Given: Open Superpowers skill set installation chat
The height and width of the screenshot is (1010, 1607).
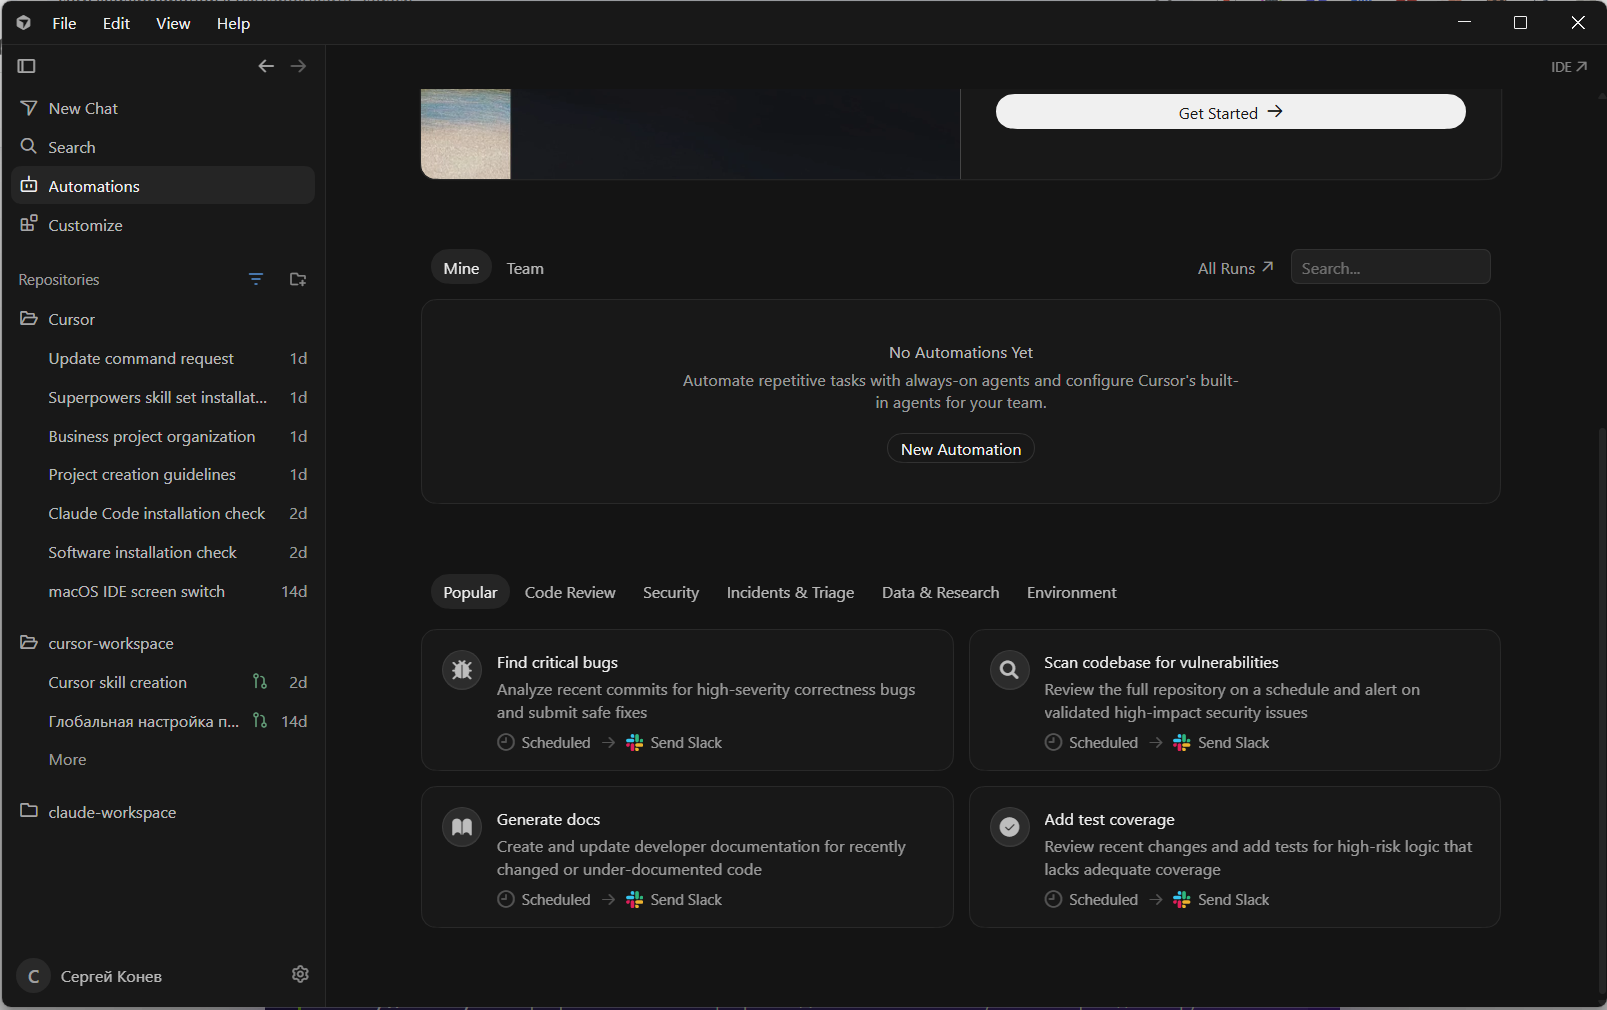Looking at the screenshot, I should [x=163, y=397].
